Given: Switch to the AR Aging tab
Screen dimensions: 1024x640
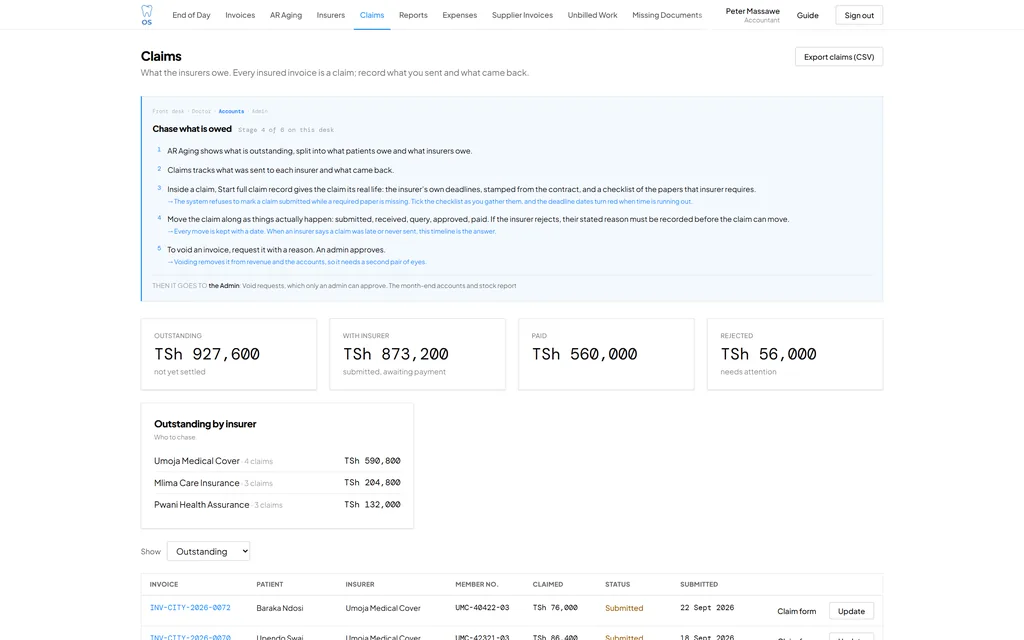Looking at the screenshot, I should pyautogui.click(x=286, y=15).
